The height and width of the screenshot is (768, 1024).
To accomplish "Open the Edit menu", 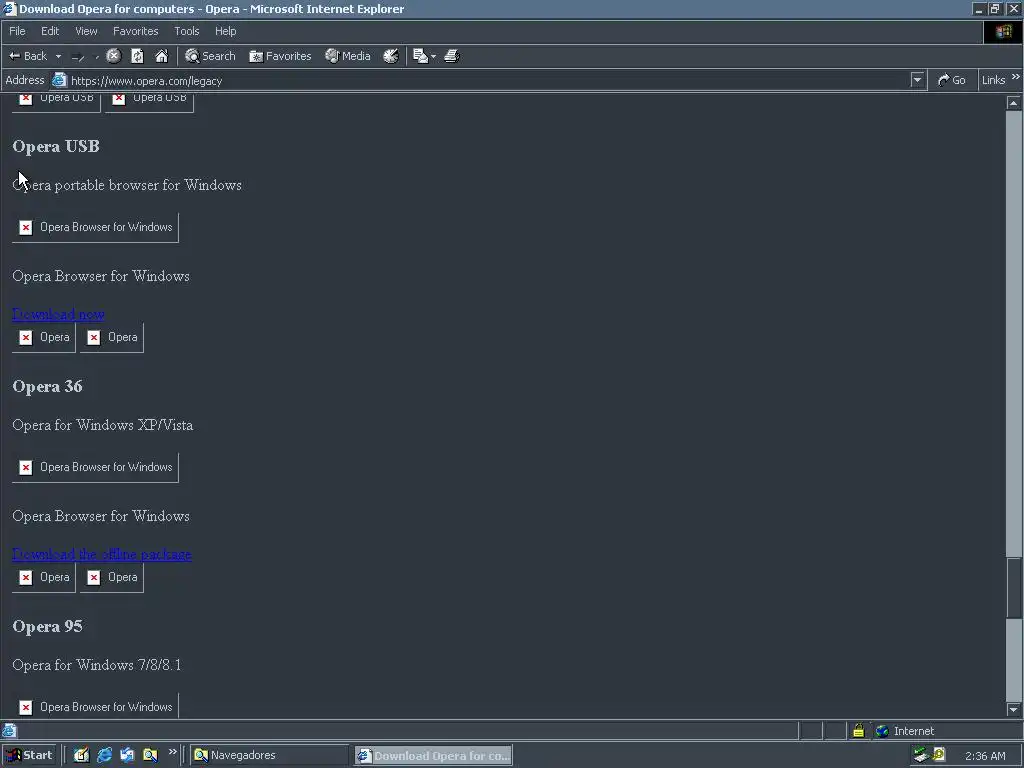I will (50, 31).
